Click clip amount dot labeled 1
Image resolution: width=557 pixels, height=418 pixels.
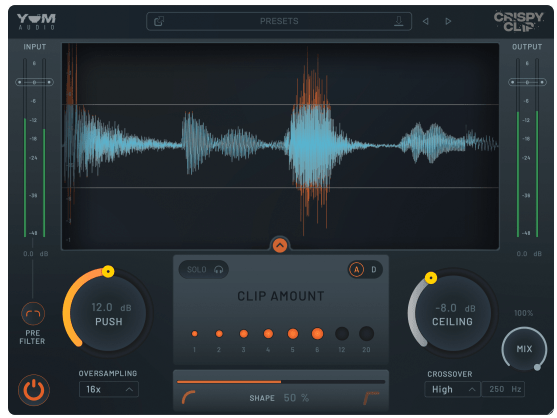tap(194, 334)
